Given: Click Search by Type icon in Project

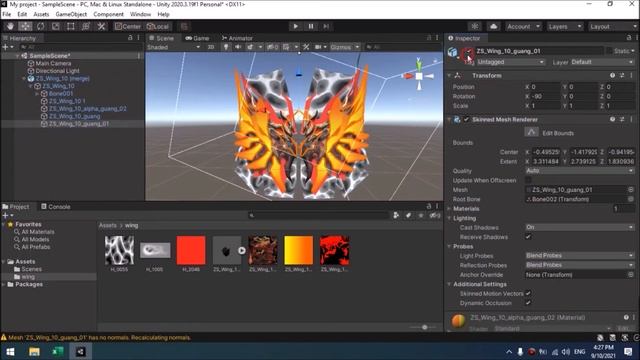Looking at the screenshot, I should [x=396, y=216].
